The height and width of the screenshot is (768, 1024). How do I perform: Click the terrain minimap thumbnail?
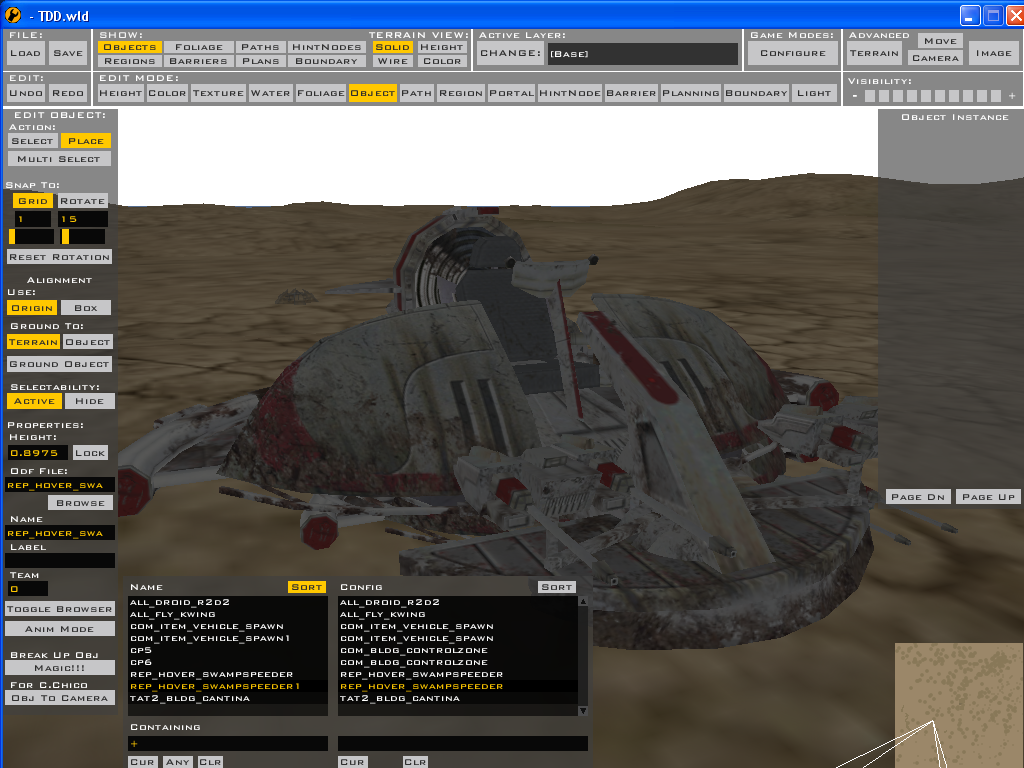(x=959, y=705)
